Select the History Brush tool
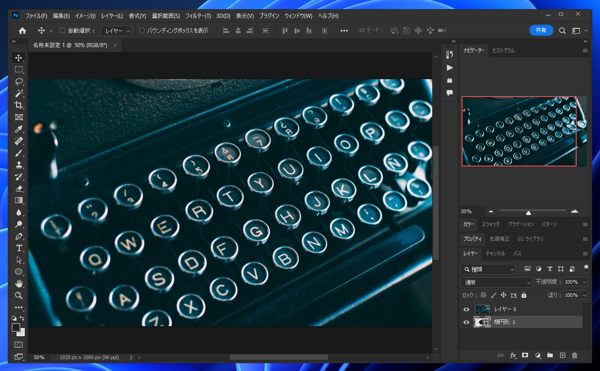This screenshot has width=600, height=371. coord(18,177)
